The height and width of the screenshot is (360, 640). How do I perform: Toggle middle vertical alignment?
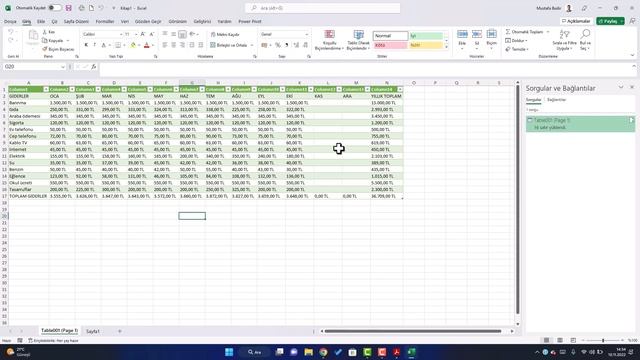click(x=173, y=34)
